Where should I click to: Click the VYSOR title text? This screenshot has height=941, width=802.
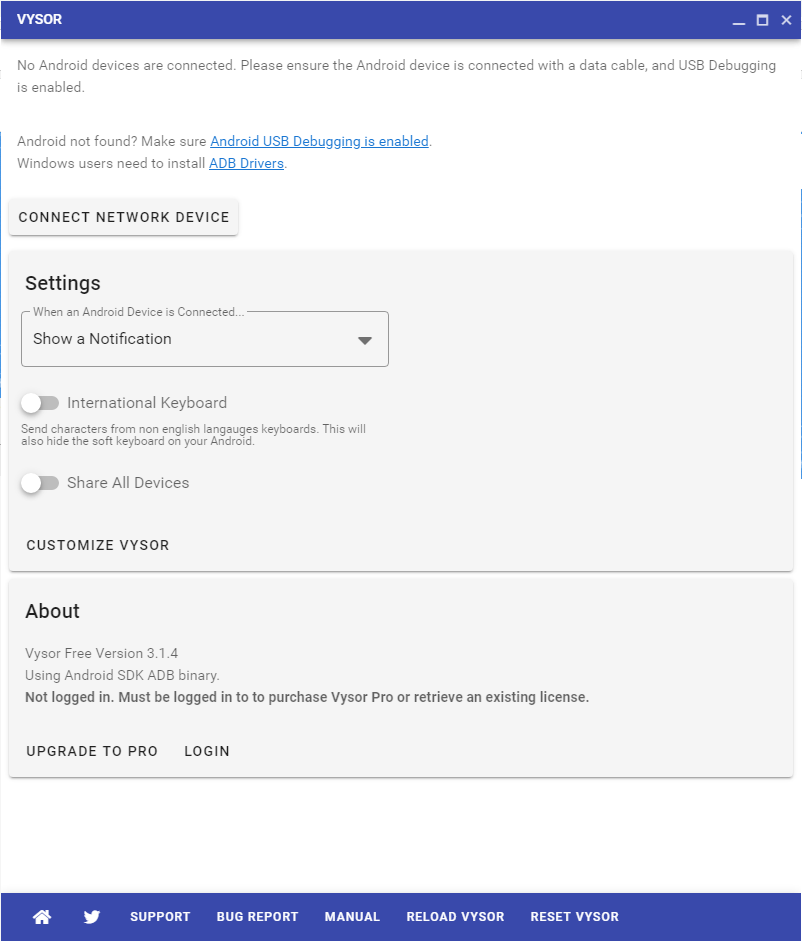[x=40, y=19]
